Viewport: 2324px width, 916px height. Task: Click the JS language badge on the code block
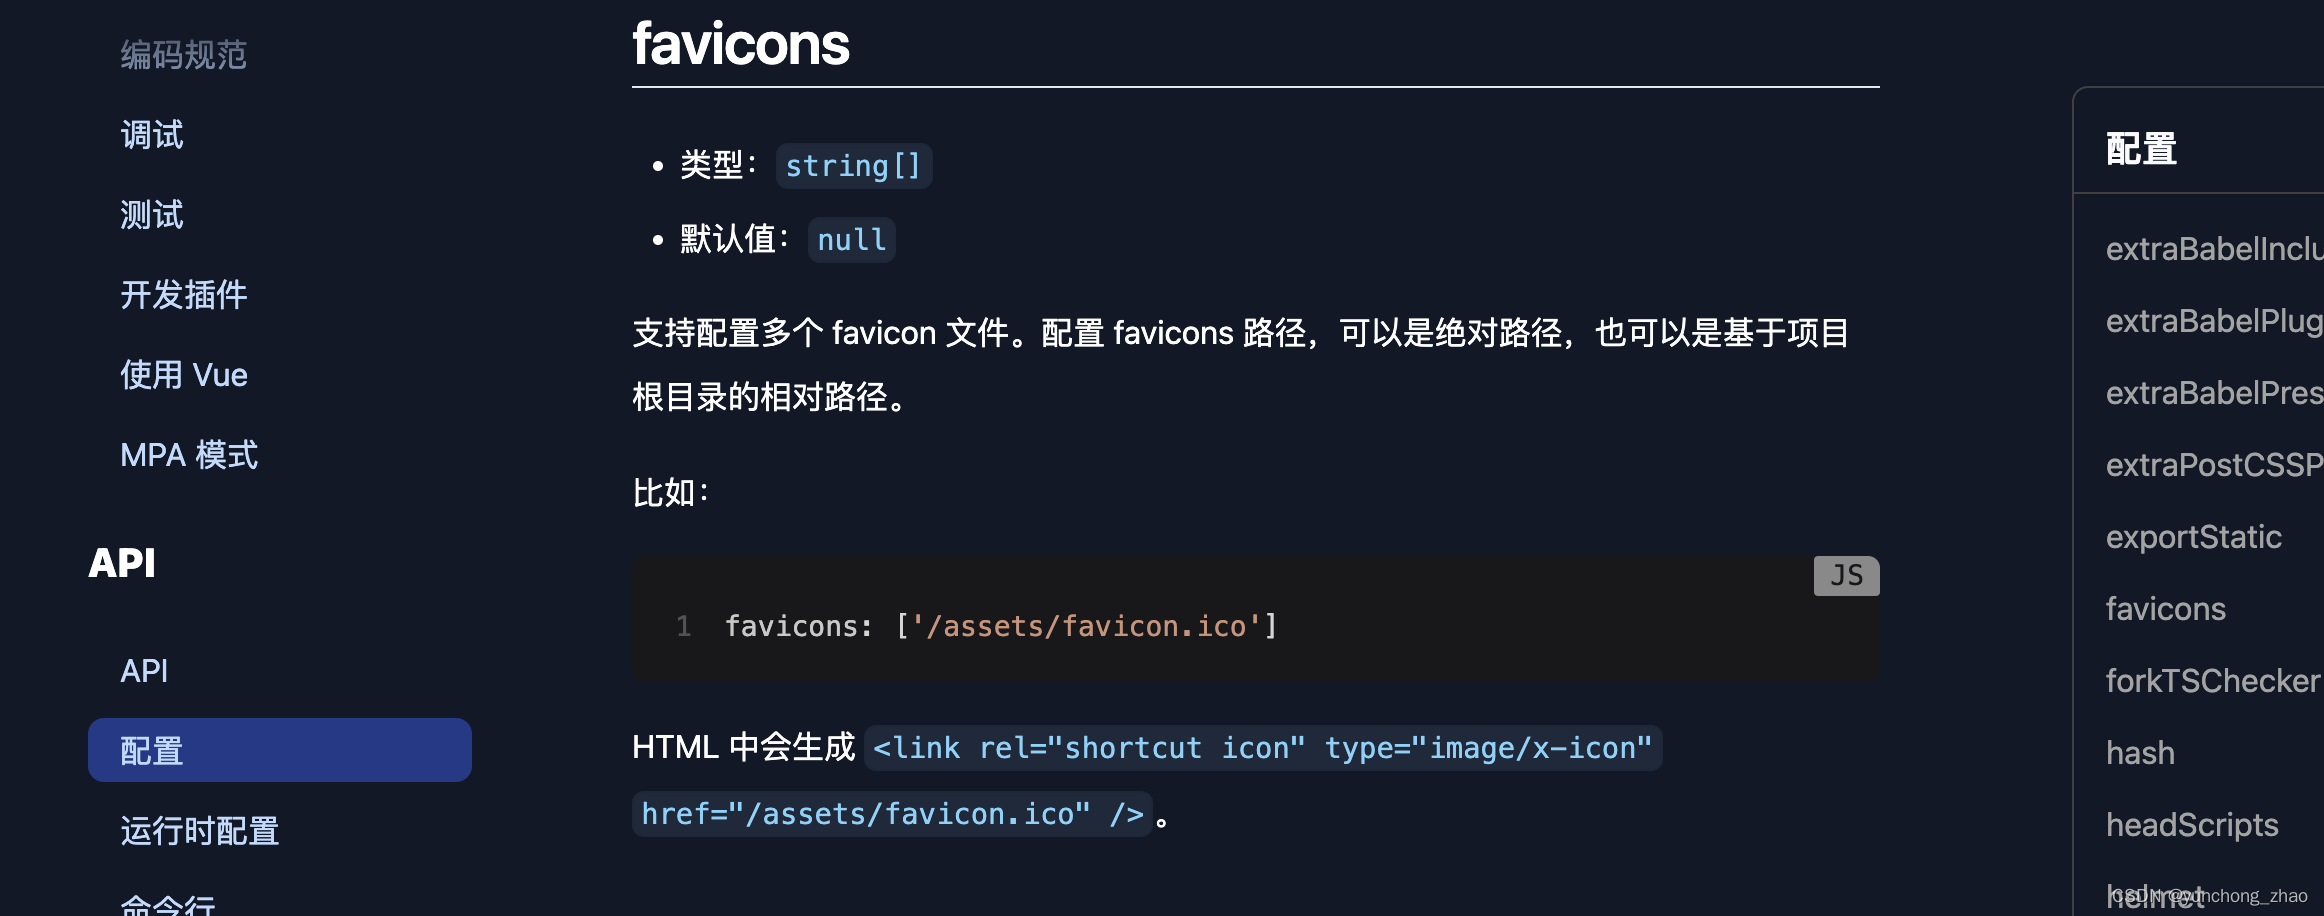click(x=1845, y=575)
